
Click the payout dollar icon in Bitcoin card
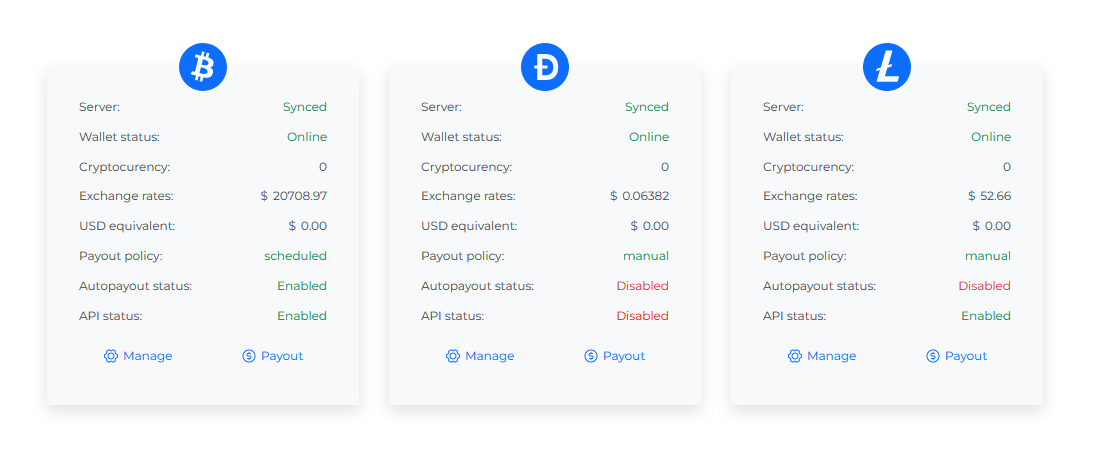(x=249, y=356)
